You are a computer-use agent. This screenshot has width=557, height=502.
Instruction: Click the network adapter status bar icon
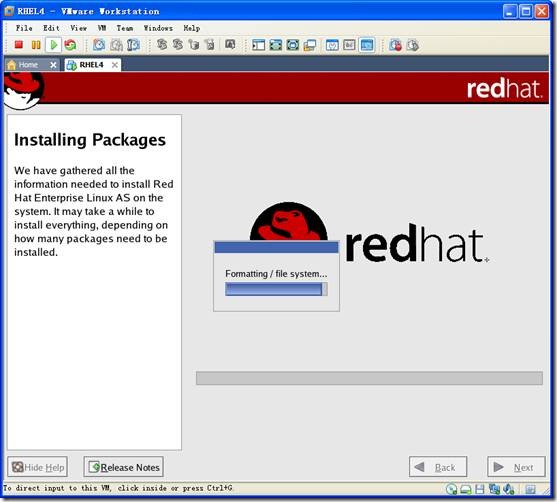(x=494, y=489)
